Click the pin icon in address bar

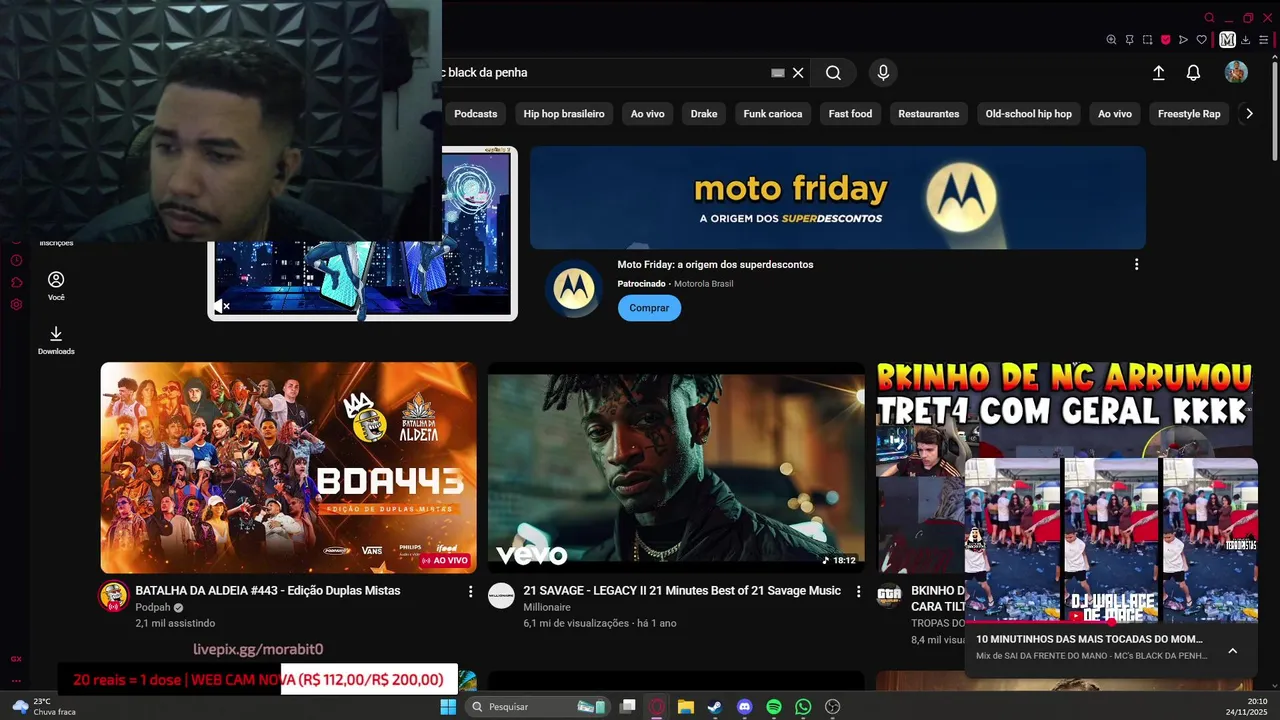click(x=1129, y=40)
